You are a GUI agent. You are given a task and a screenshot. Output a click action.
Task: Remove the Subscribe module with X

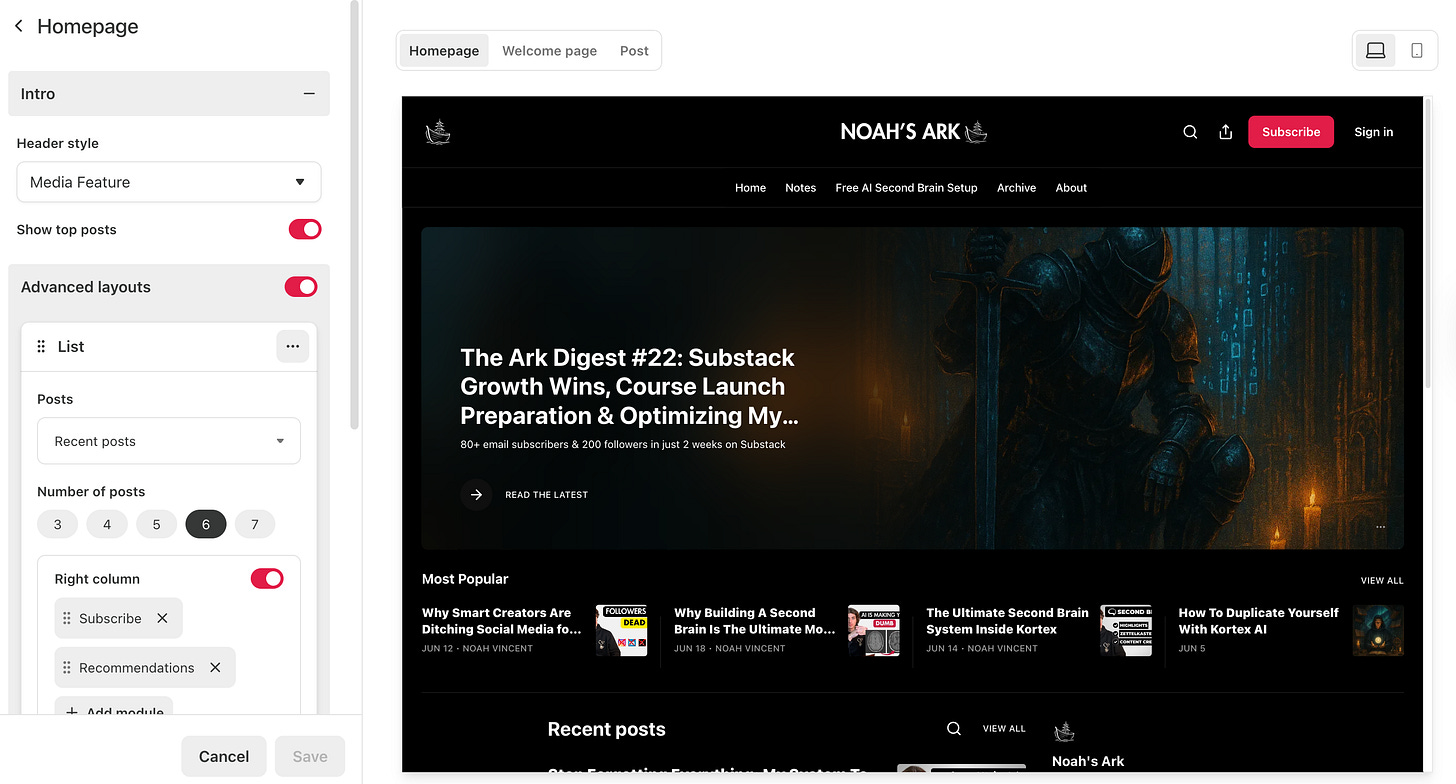click(x=162, y=618)
